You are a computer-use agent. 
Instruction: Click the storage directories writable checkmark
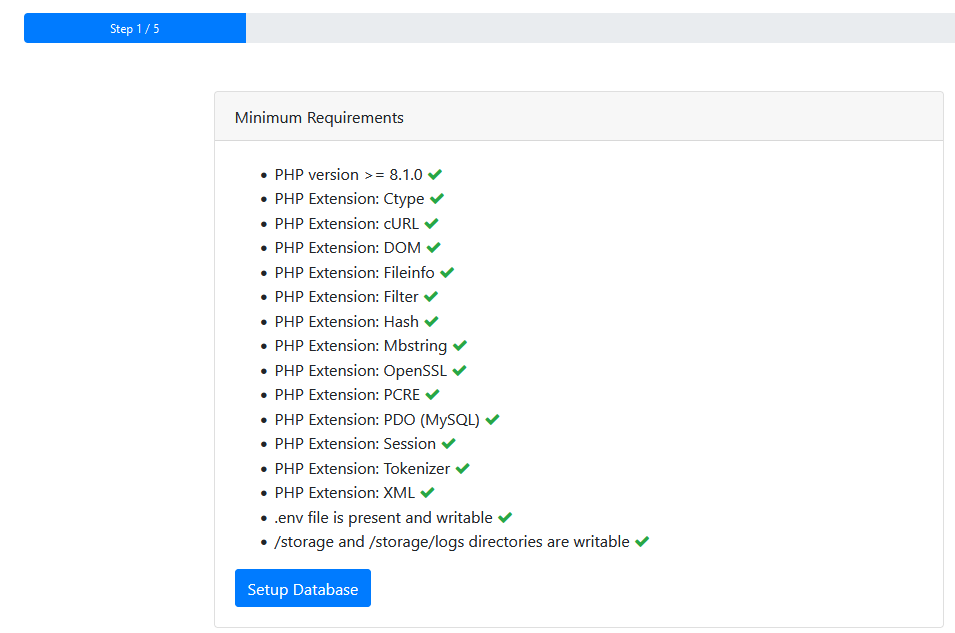click(x=642, y=541)
